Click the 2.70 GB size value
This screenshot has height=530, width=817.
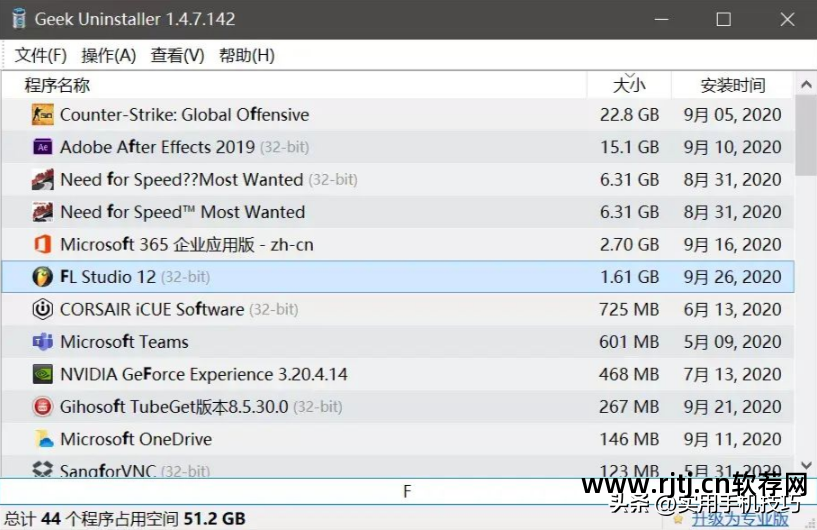[629, 244]
